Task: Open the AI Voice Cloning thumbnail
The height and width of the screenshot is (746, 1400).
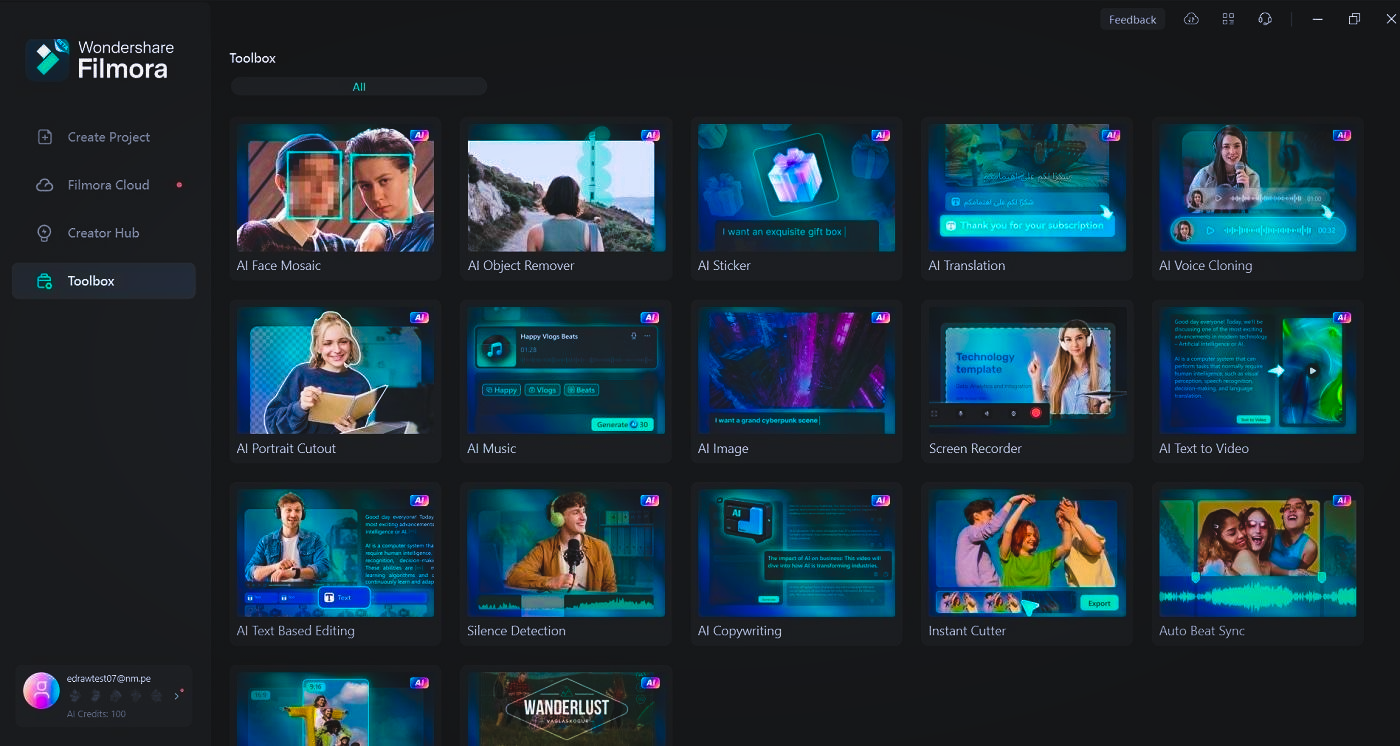Action: (1257, 188)
